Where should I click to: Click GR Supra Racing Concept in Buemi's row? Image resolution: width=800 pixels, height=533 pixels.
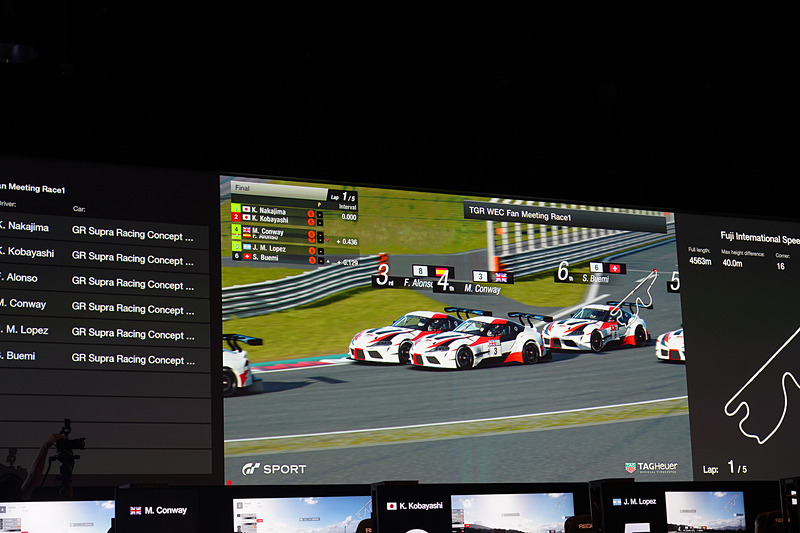pos(133,359)
